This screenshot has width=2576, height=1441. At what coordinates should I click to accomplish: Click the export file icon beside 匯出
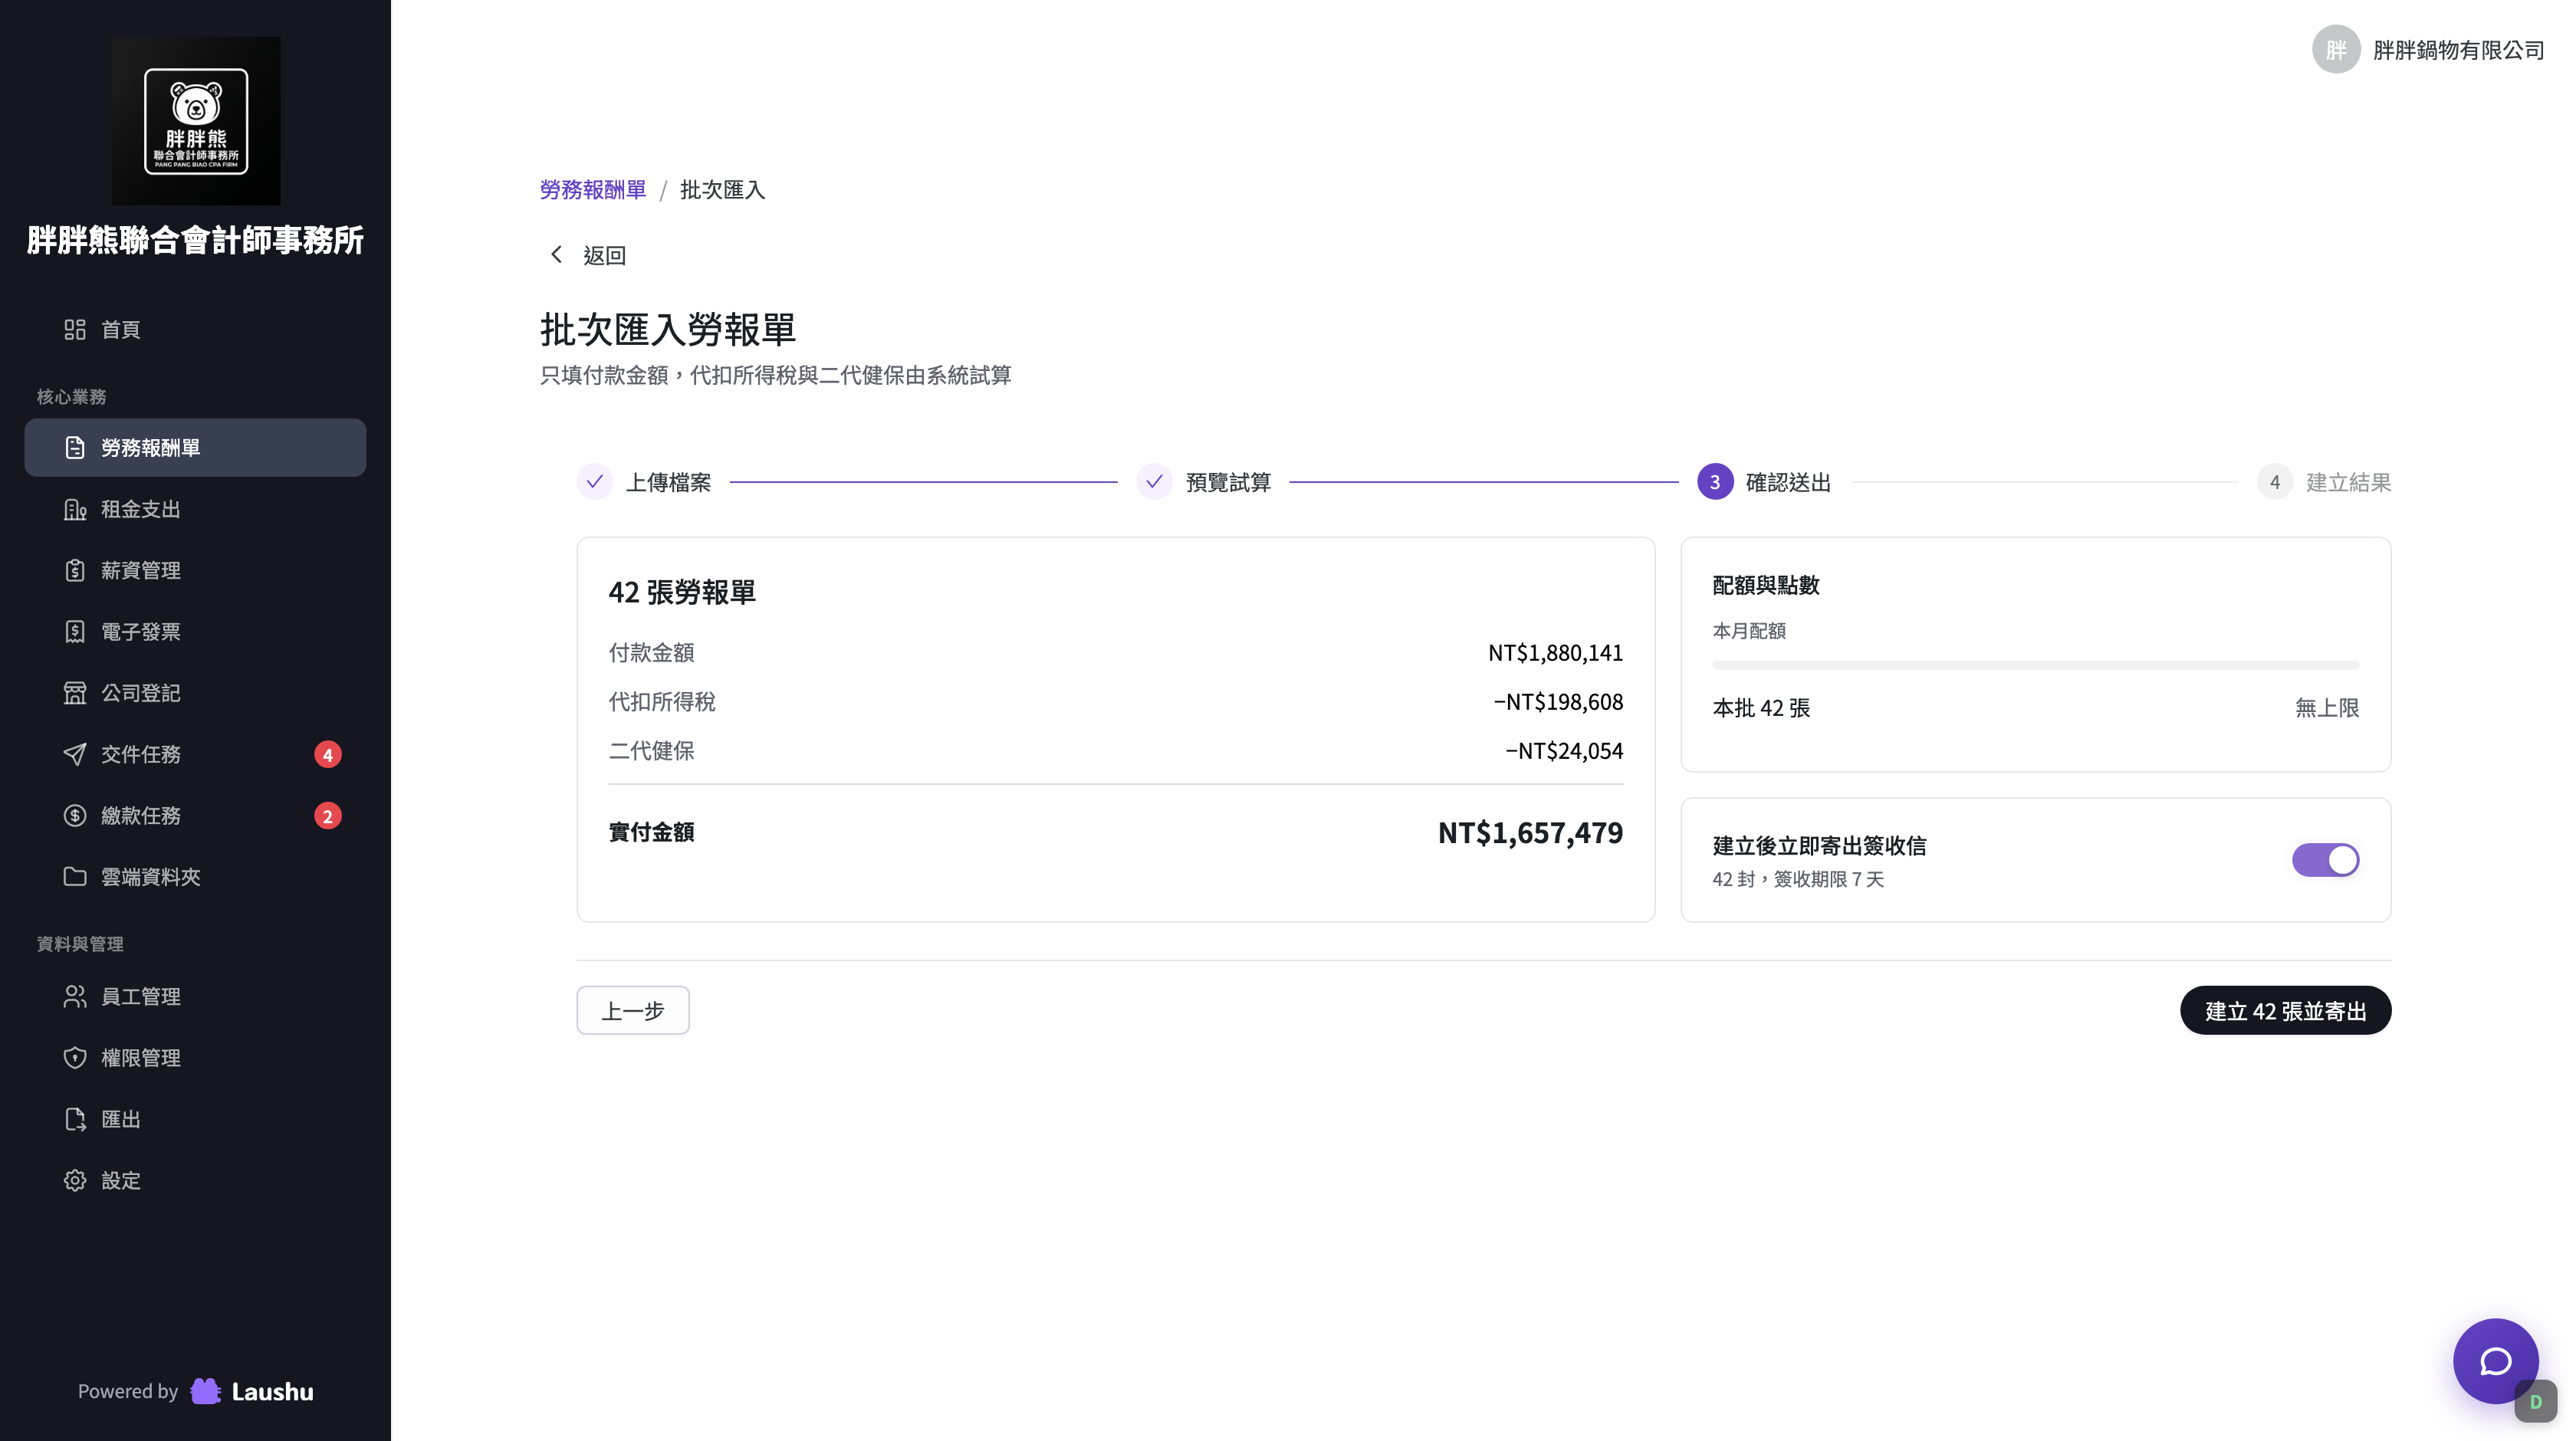(x=75, y=1119)
